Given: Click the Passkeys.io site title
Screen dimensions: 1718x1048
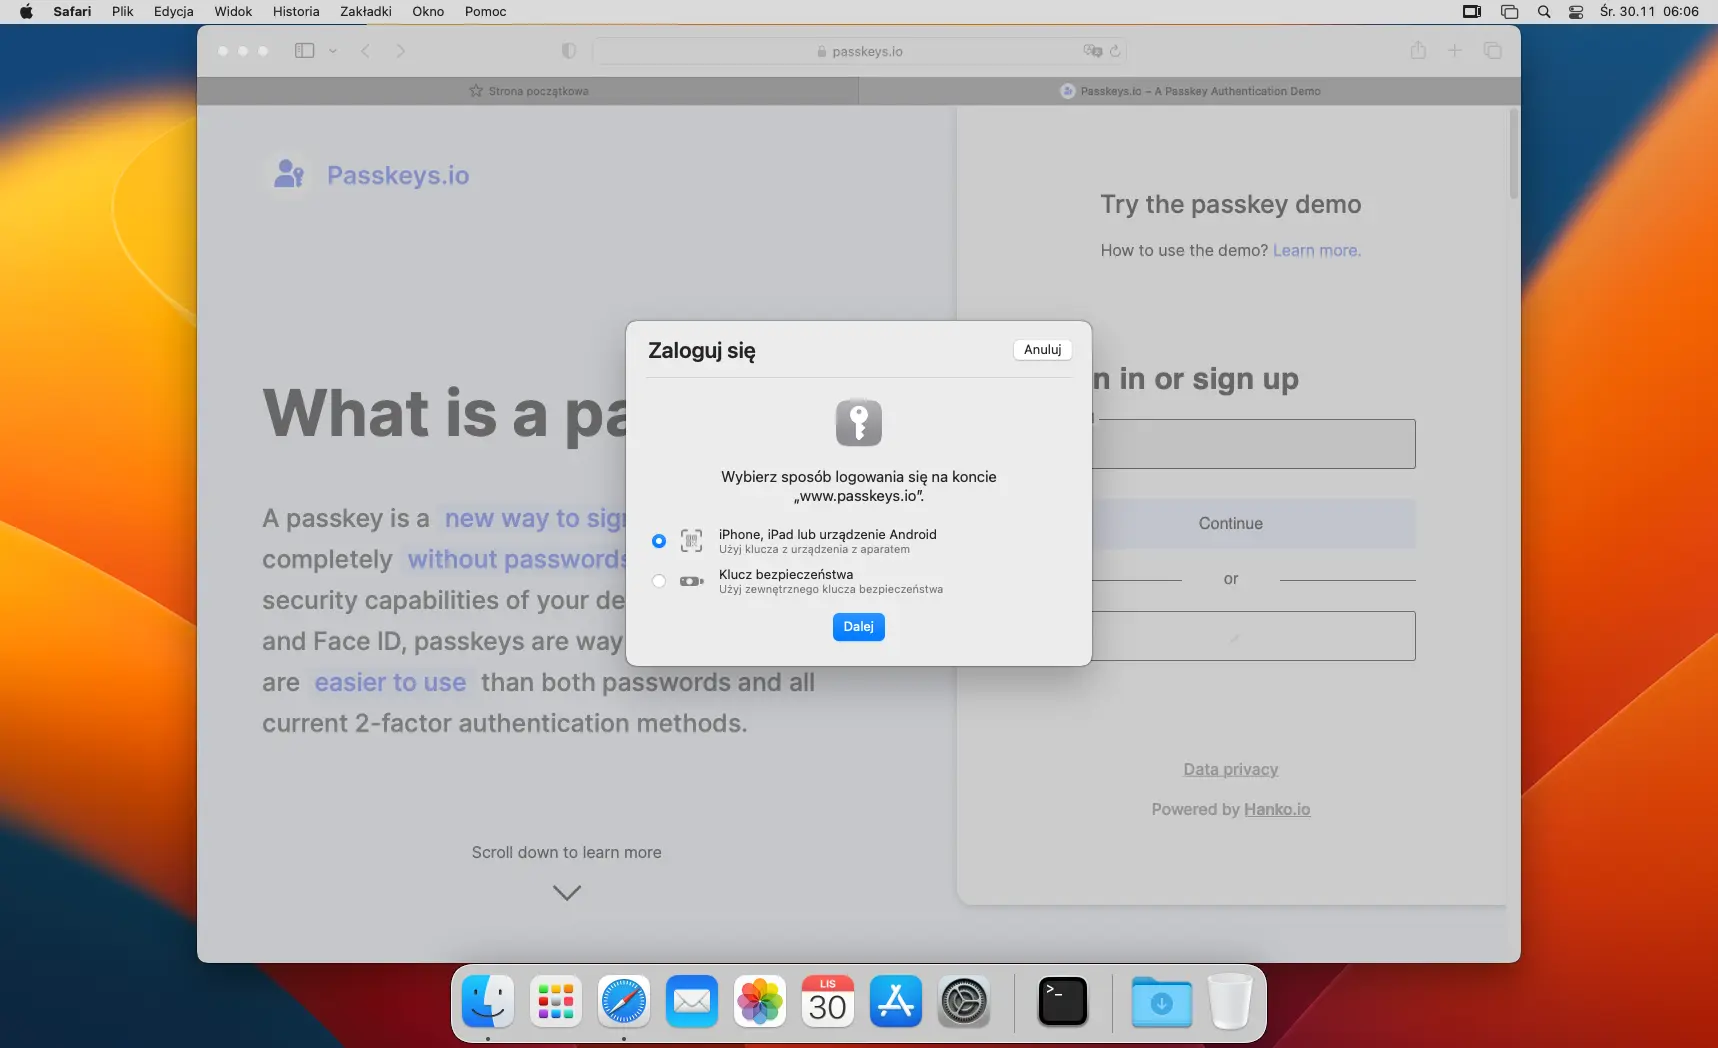Looking at the screenshot, I should tap(398, 175).
